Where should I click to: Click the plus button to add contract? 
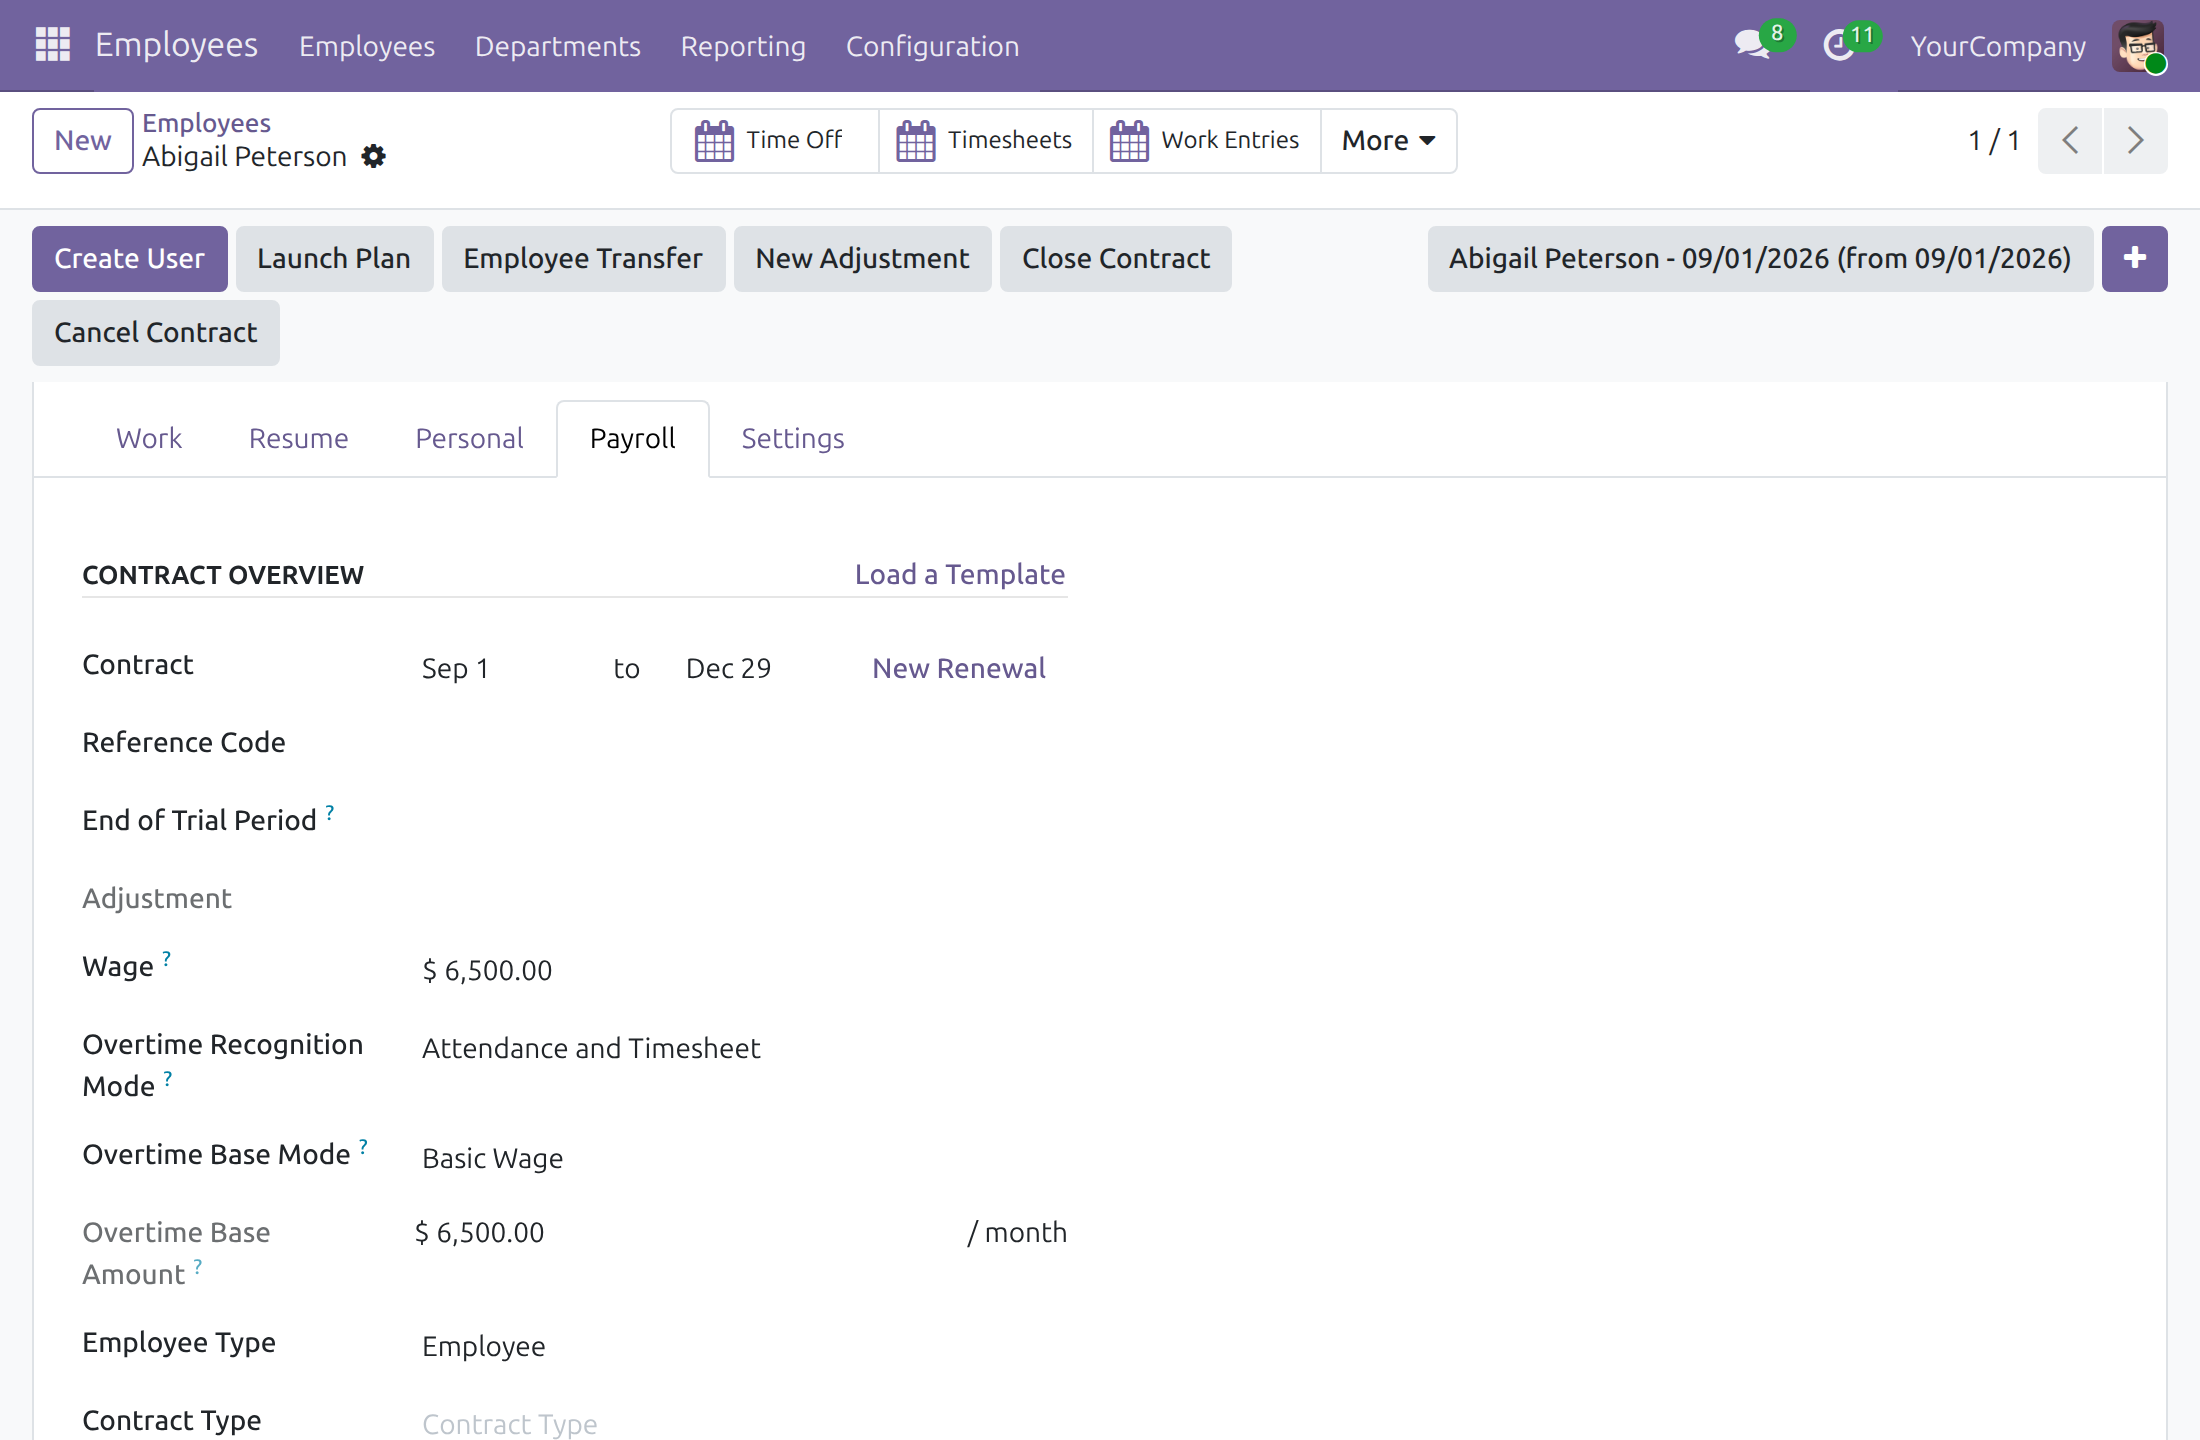2134,259
